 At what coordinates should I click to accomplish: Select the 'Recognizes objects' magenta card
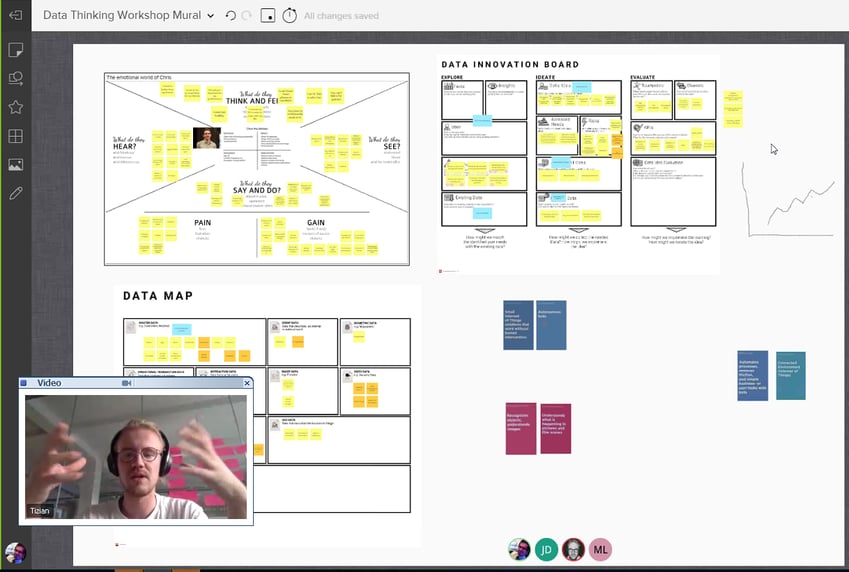[x=521, y=428]
